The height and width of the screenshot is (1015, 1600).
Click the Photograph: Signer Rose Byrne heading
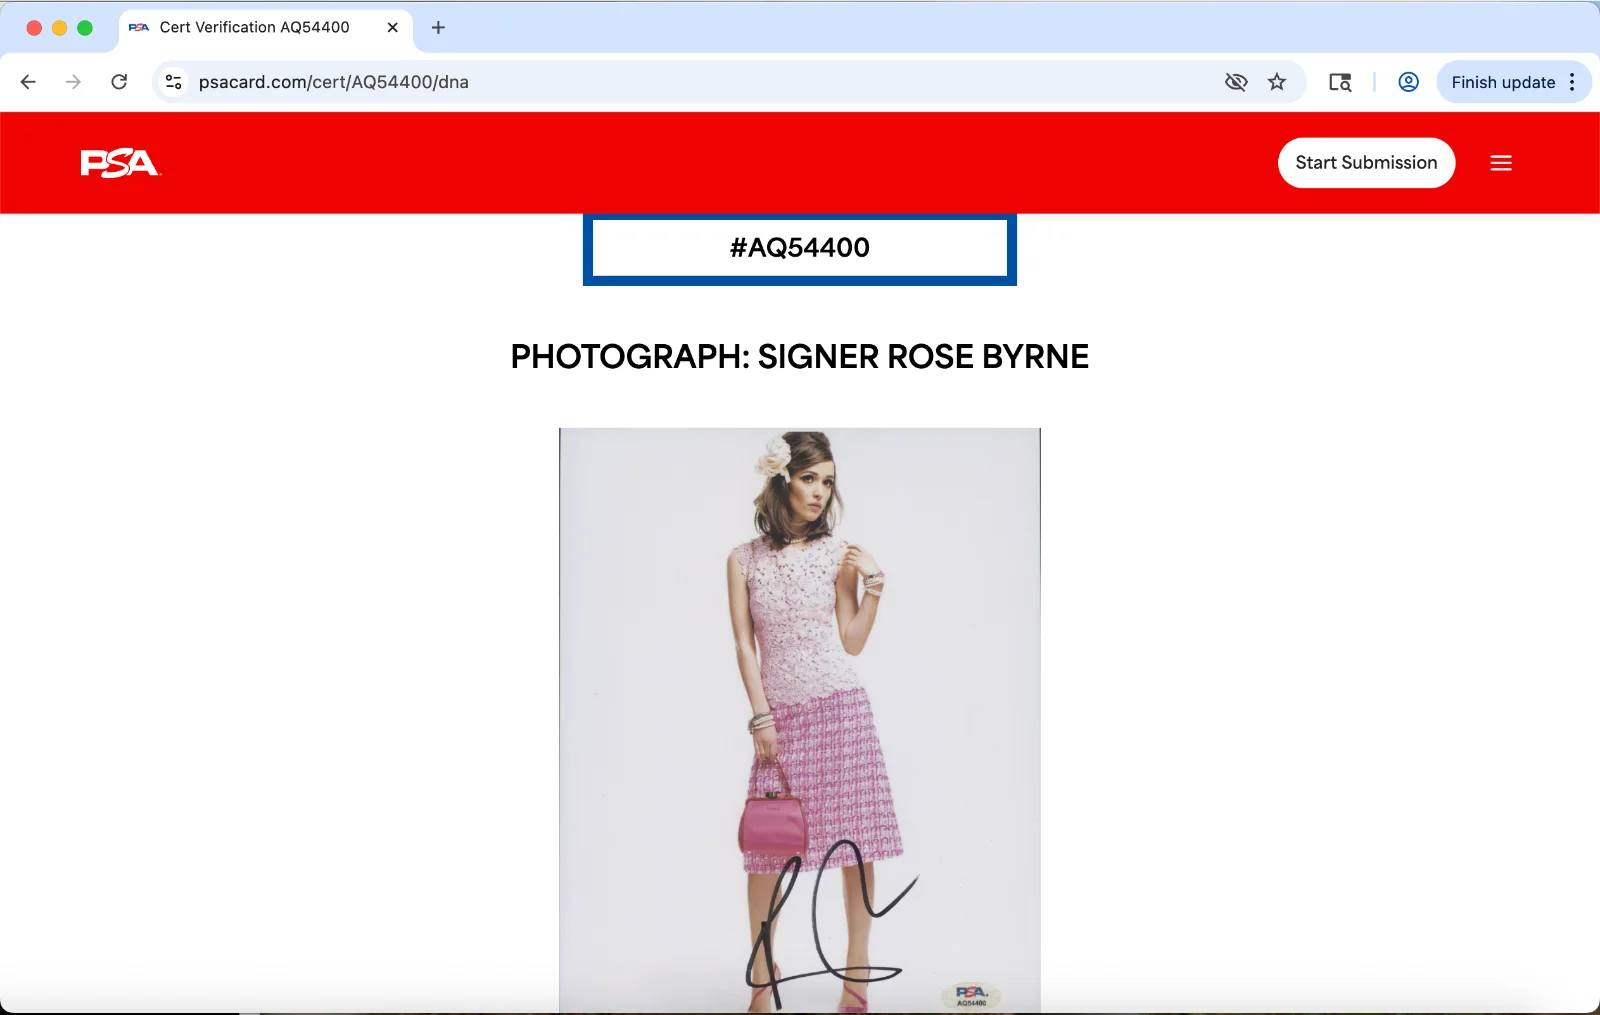click(x=800, y=357)
